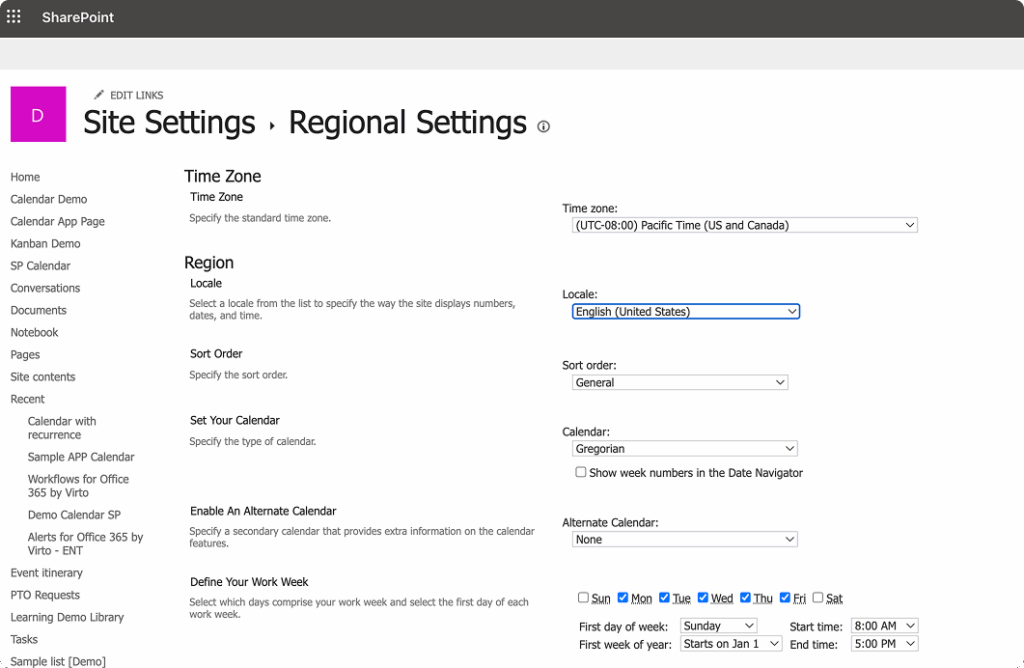Click the info icon beside Regional Settings
This screenshot has height=668, width=1024.
[544, 127]
